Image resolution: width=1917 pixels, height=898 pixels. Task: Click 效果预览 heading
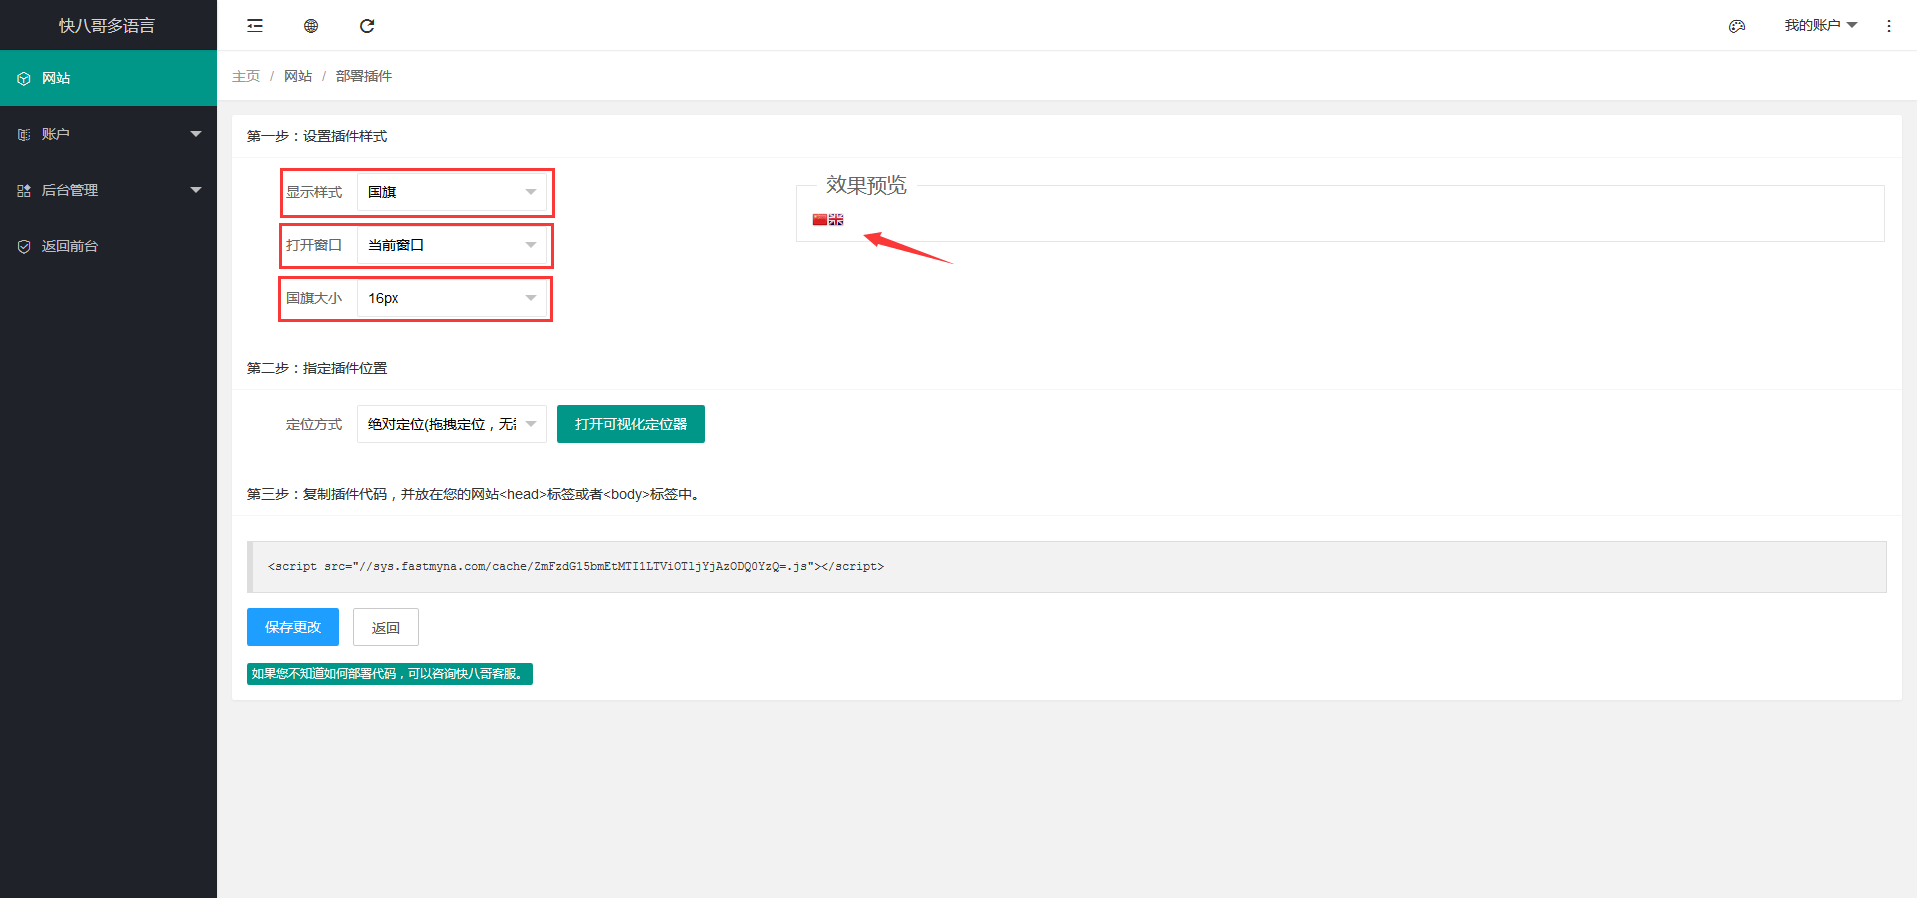(866, 185)
